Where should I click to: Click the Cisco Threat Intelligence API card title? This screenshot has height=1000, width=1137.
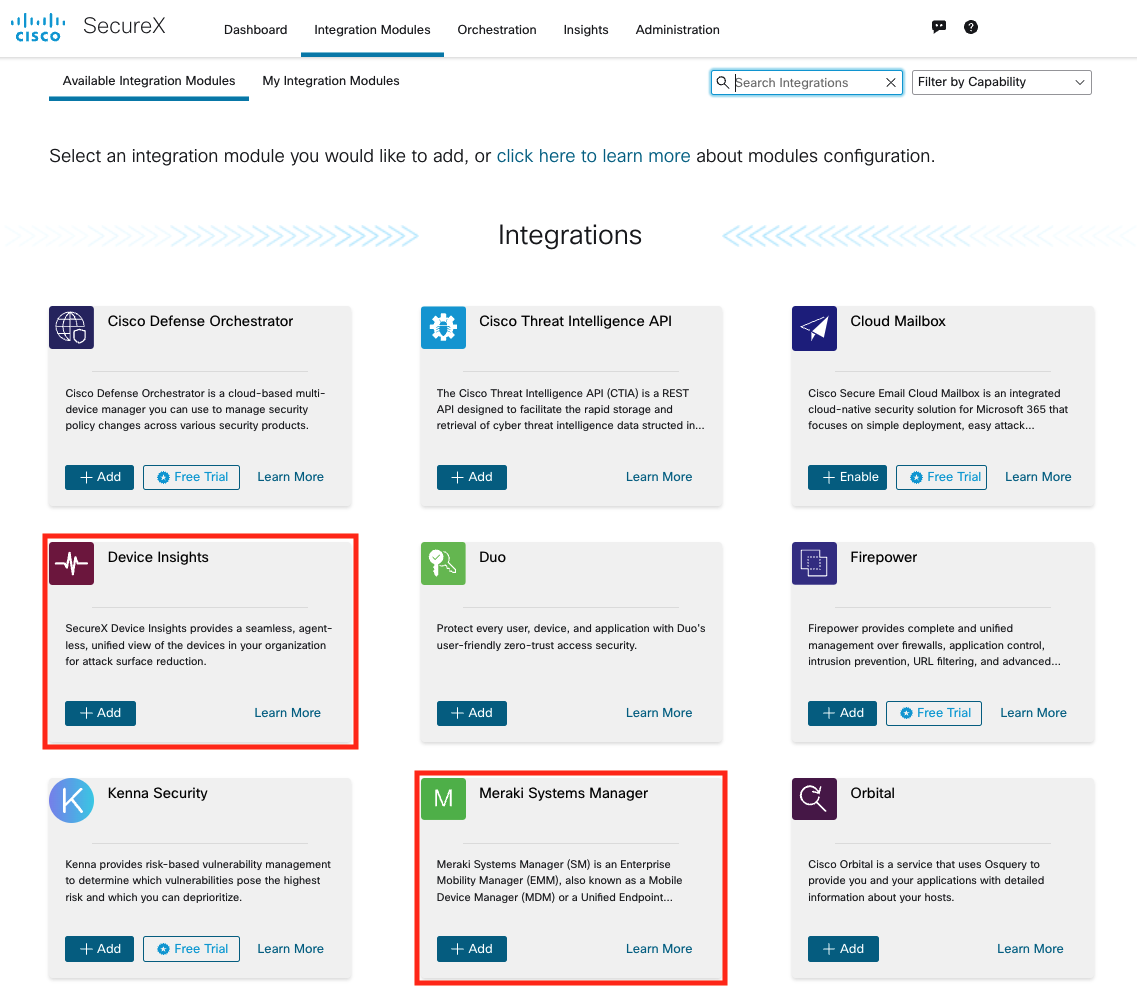point(575,321)
